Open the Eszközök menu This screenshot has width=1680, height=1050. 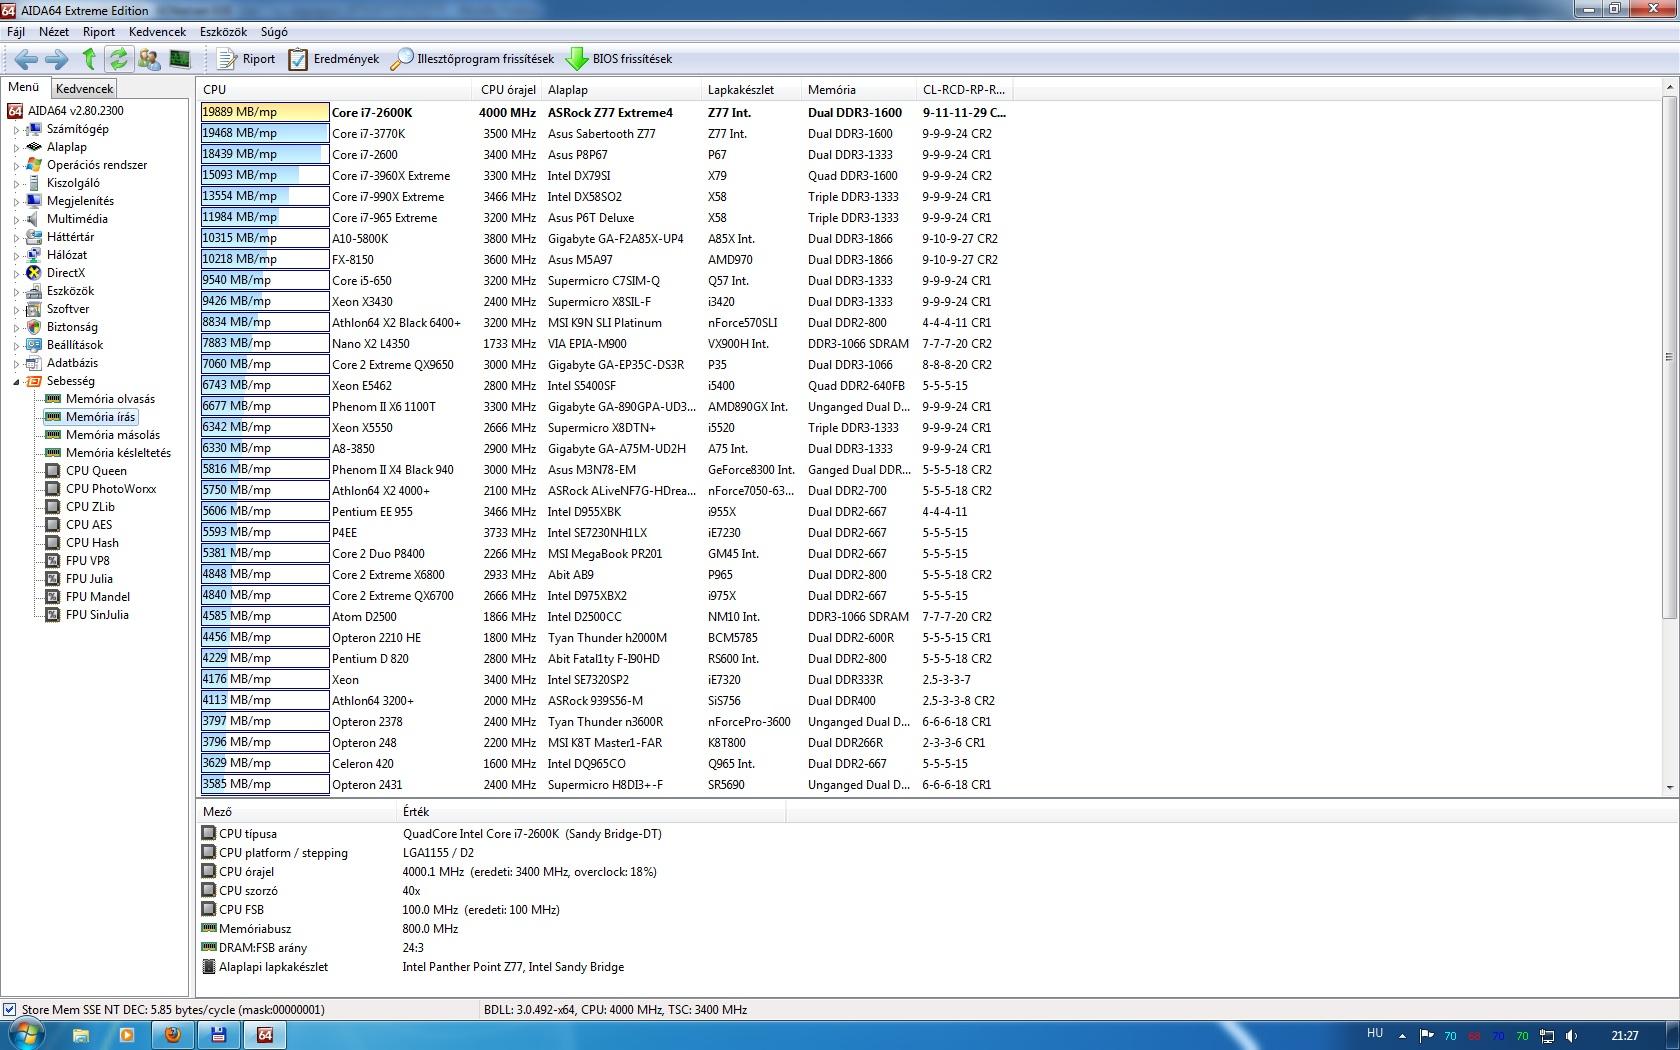point(223,32)
